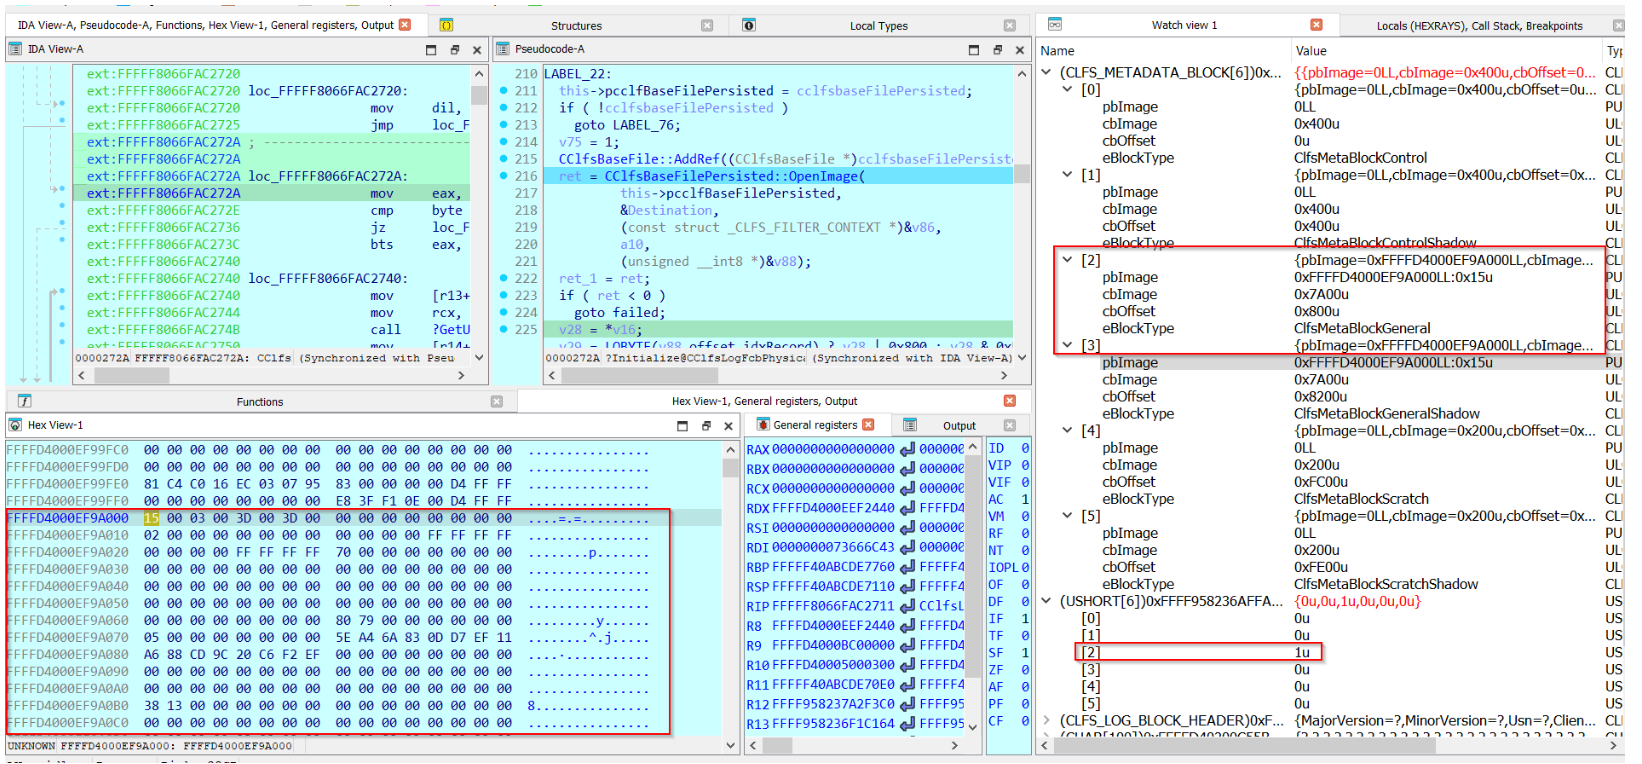Viewport: 1642px width, 764px height.
Task: Switch to the Functions tab
Action: pos(260,402)
